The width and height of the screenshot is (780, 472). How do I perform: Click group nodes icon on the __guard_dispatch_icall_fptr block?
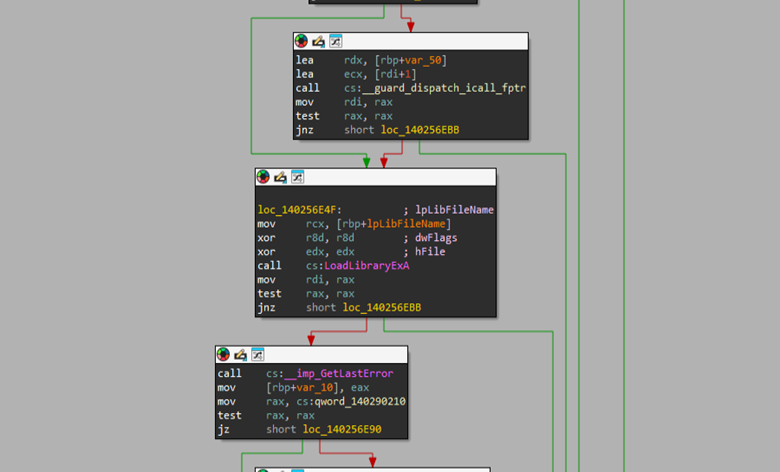335,41
